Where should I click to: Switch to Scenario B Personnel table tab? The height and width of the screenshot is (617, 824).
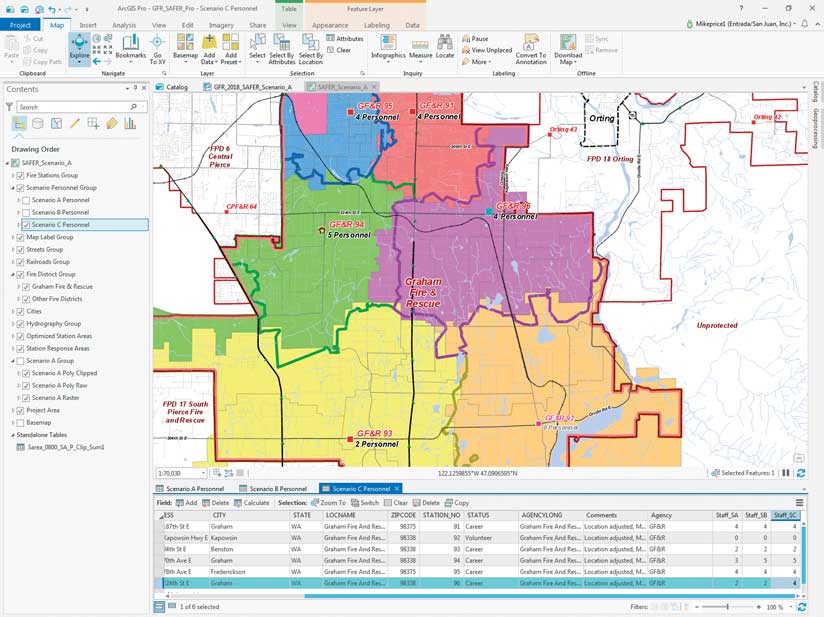(x=273, y=489)
